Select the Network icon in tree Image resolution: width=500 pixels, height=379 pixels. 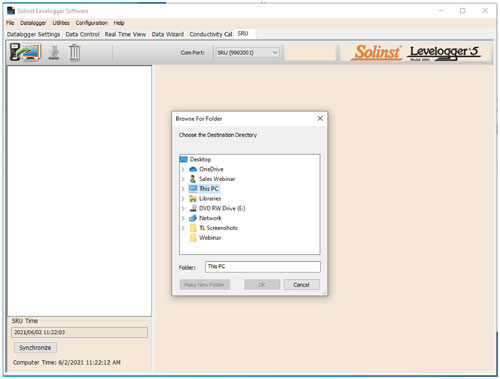coord(193,218)
